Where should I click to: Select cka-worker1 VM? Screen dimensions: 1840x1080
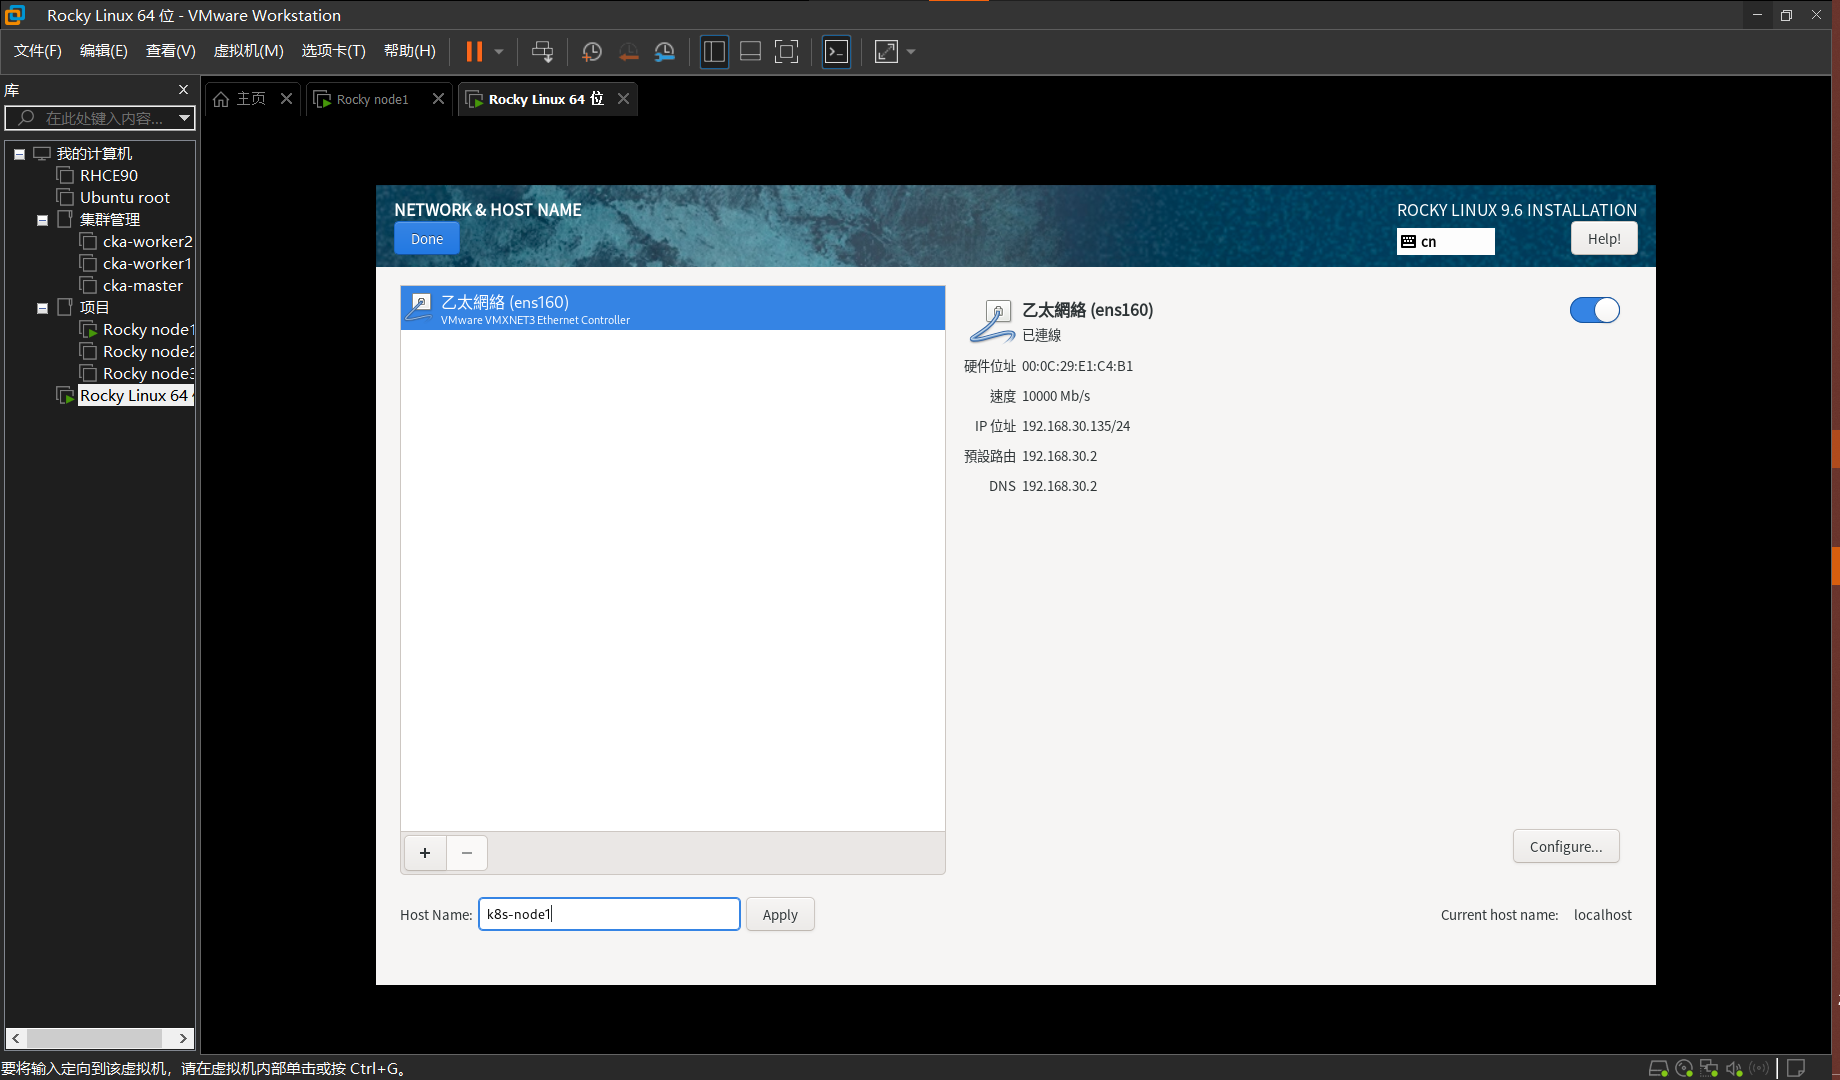[x=147, y=263]
